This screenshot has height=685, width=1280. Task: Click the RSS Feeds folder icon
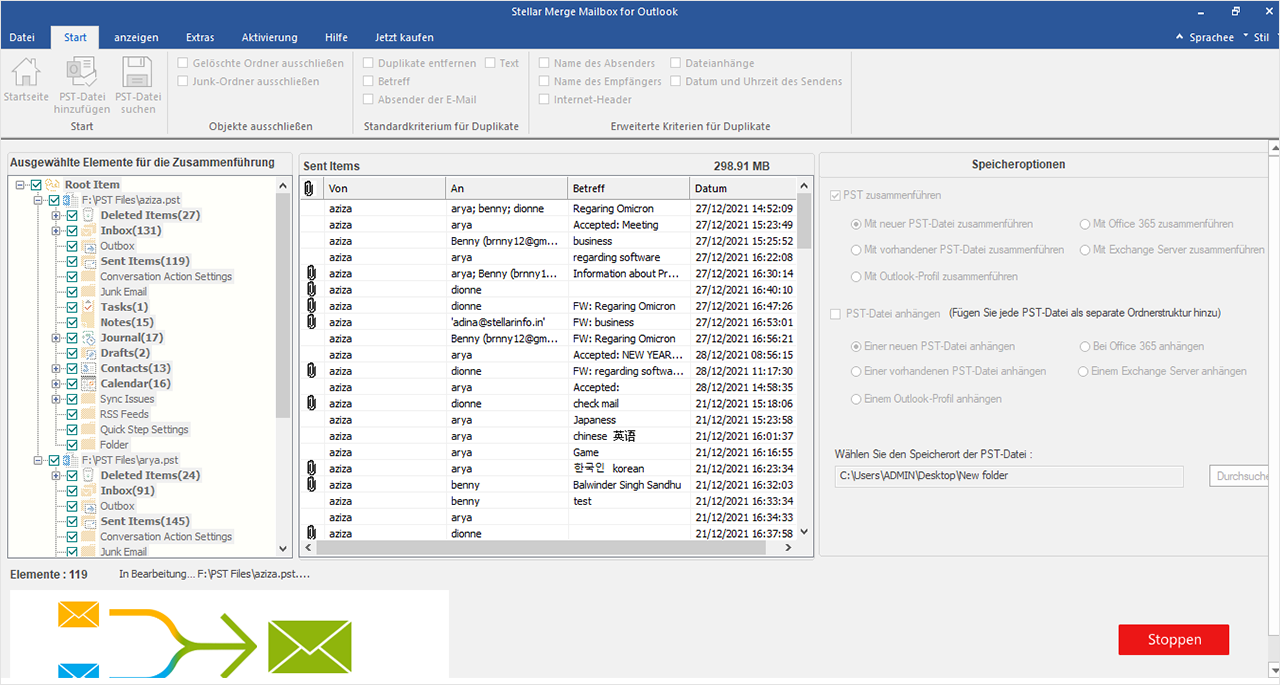pyautogui.click(x=88, y=414)
